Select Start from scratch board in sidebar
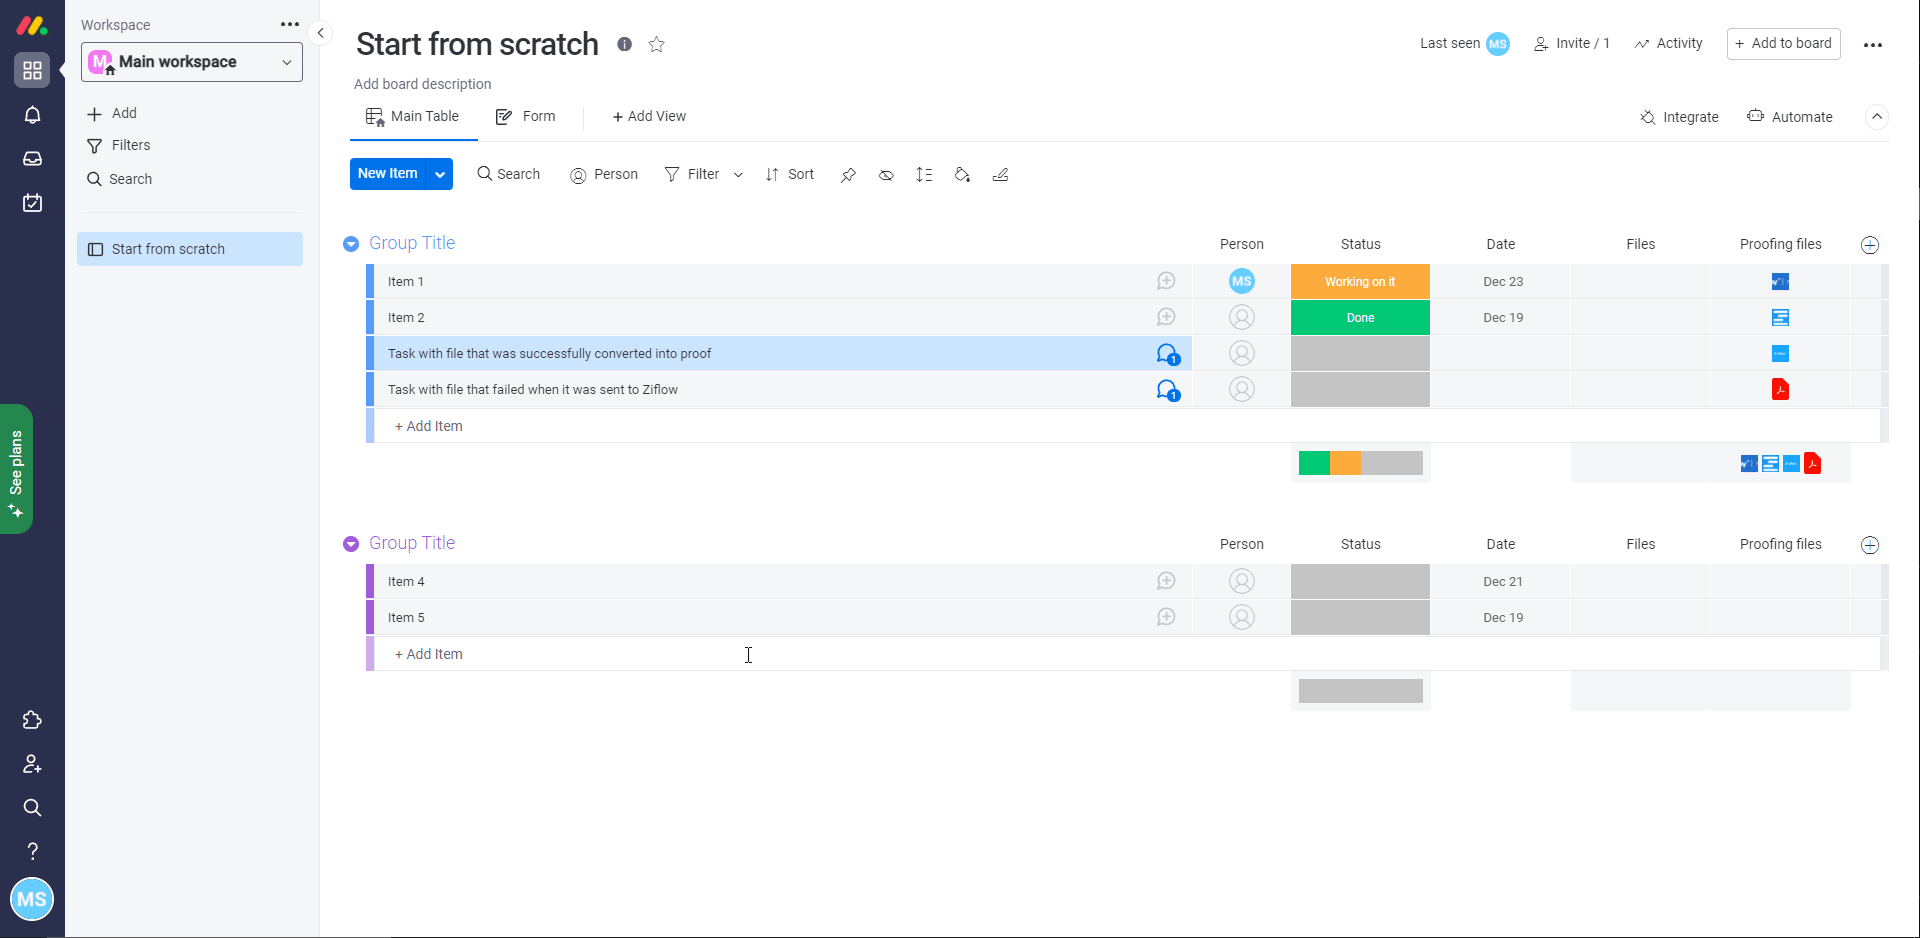Viewport: 1920px width, 938px height. [x=190, y=249]
